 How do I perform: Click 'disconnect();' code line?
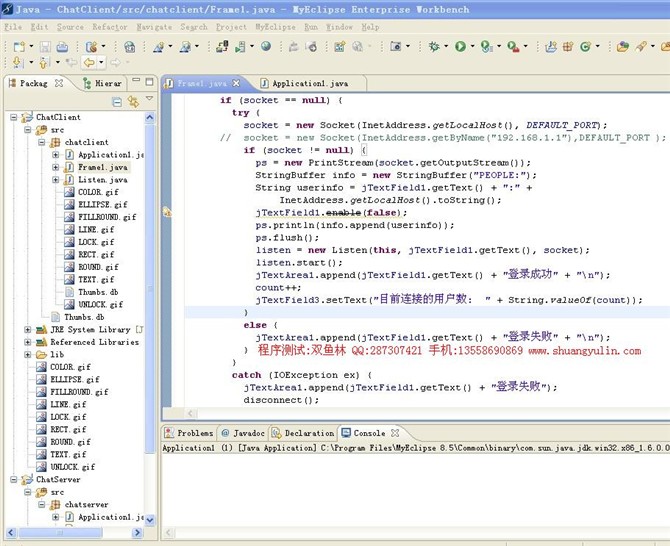click(281, 400)
